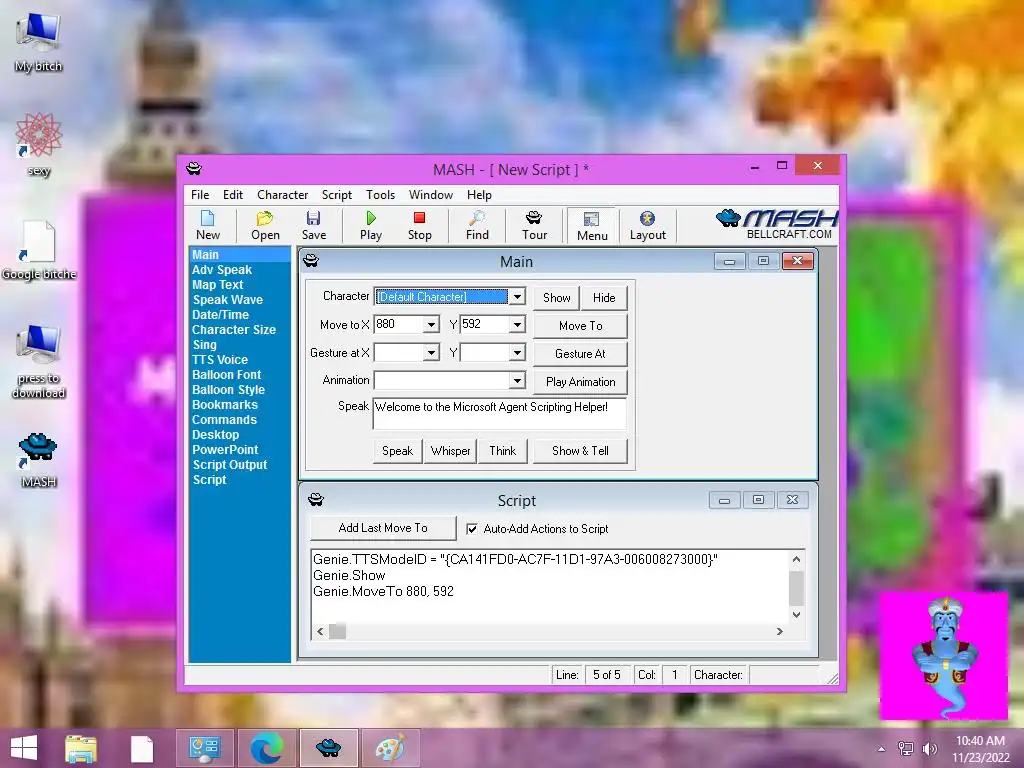Toggle the Menu toolbar button
The image size is (1024, 768).
point(592,226)
